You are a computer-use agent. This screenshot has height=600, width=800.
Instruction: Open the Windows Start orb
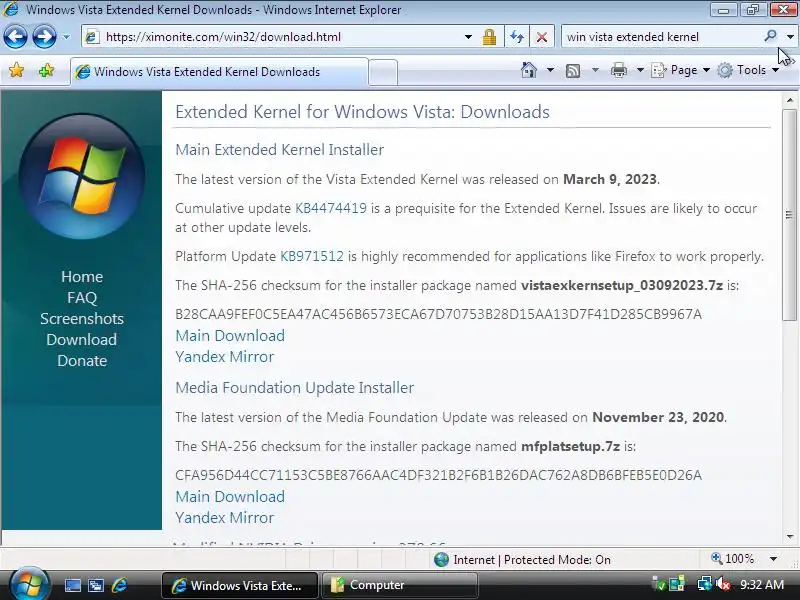(x=28, y=584)
